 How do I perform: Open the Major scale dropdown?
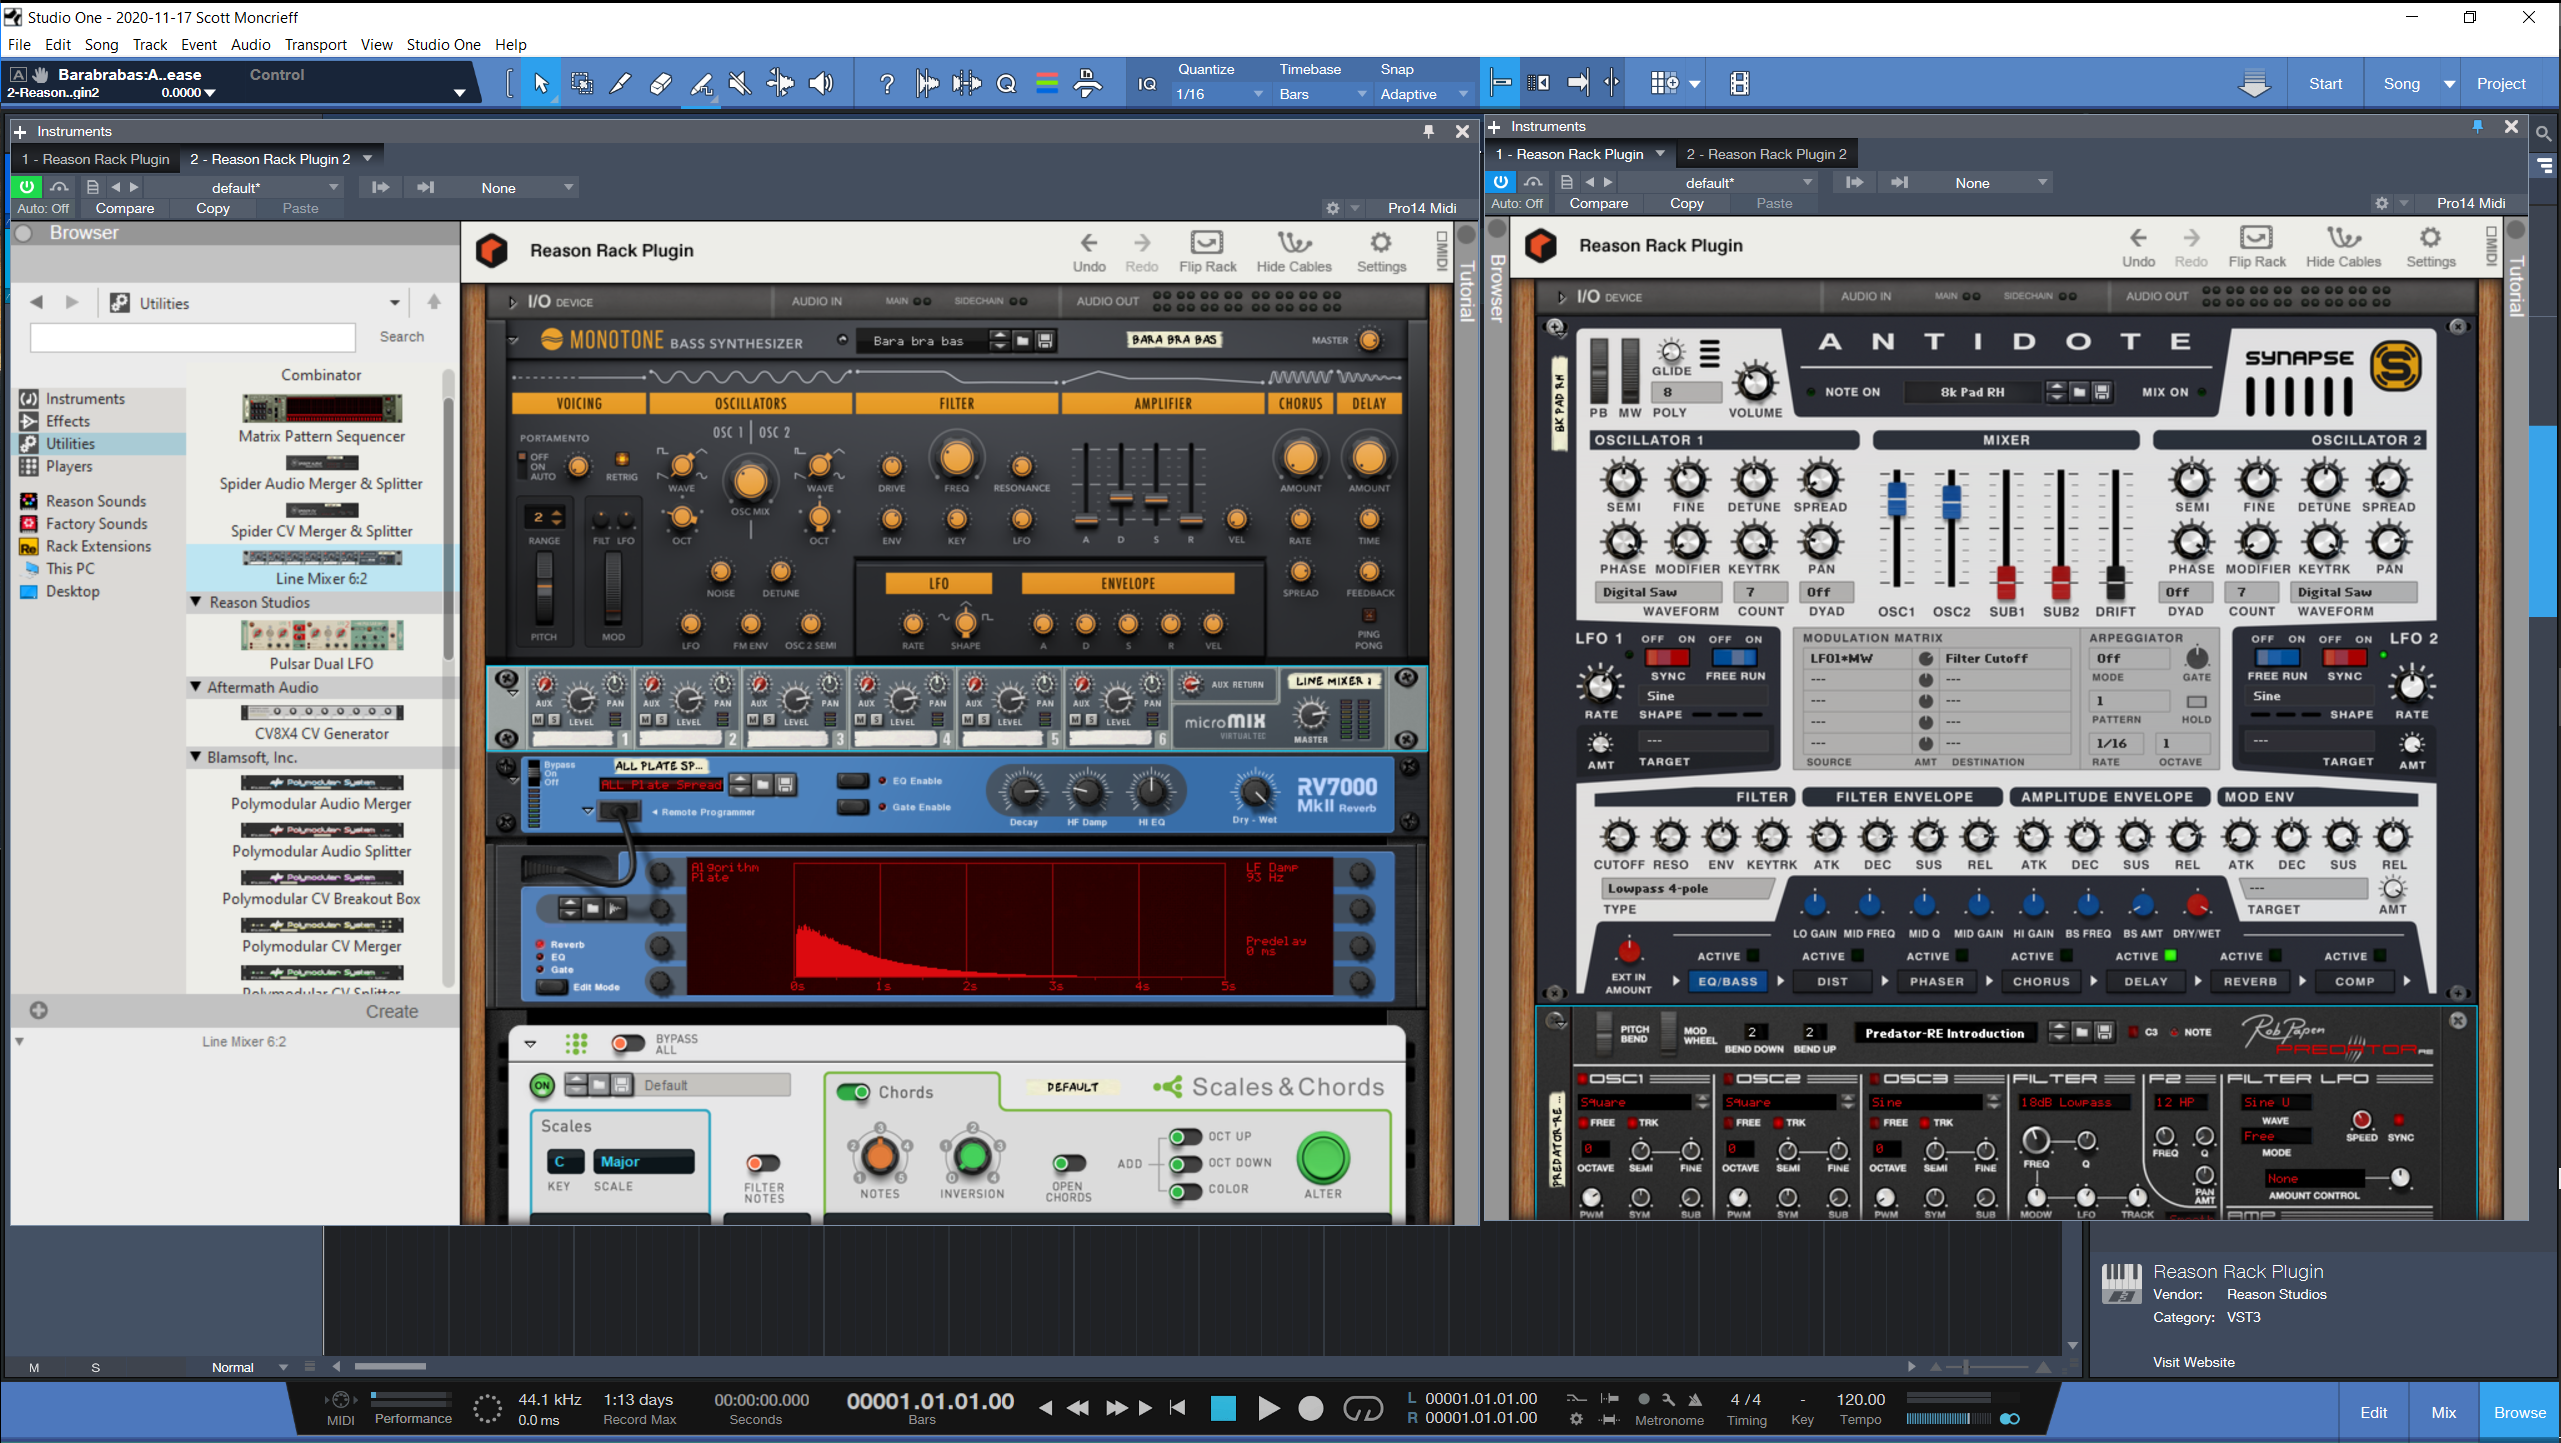click(x=644, y=1161)
